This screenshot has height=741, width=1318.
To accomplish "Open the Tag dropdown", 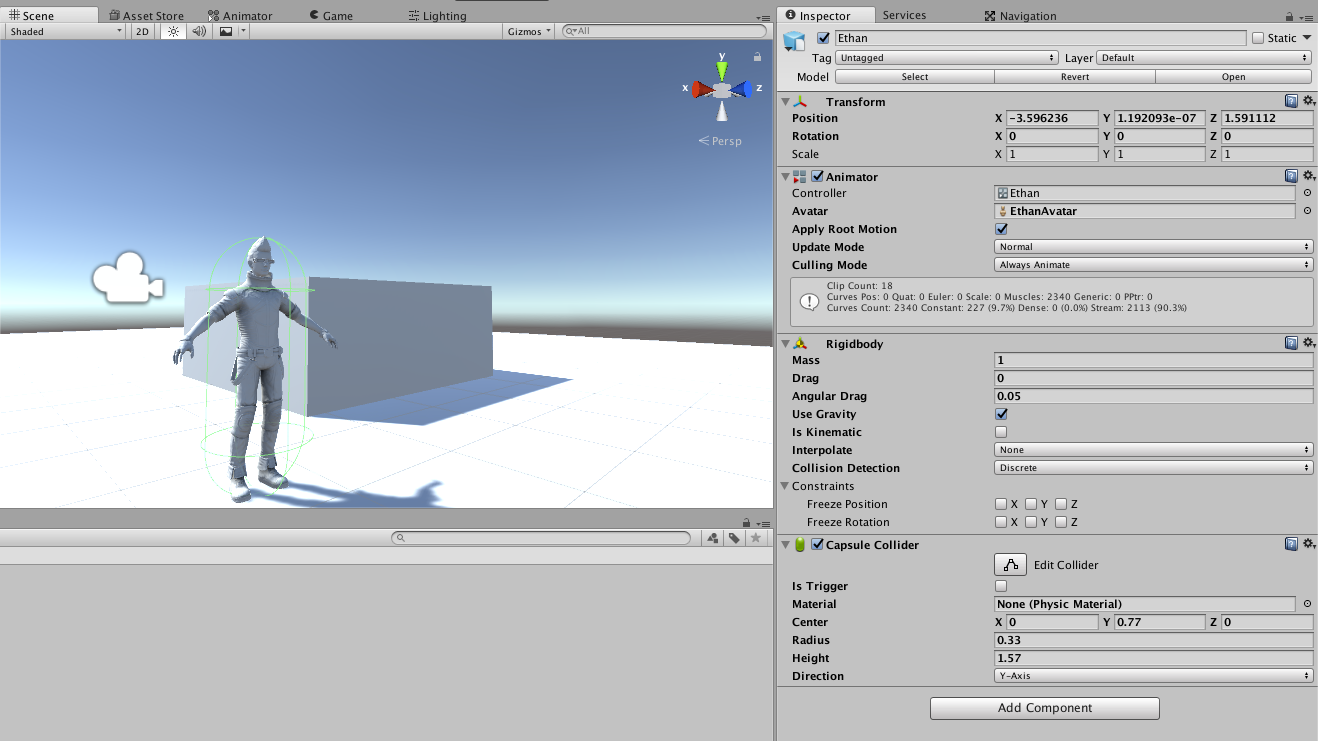I will click(x=947, y=58).
